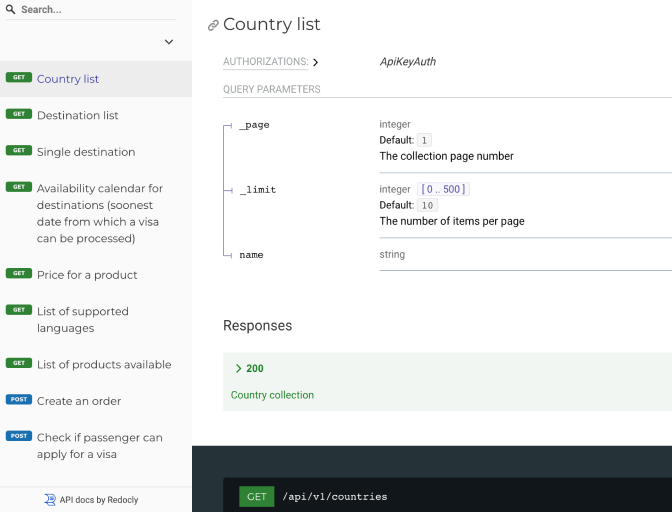The image size is (672, 512).
Task: Collapse the sidebar section using chevron
Action: point(168,42)
